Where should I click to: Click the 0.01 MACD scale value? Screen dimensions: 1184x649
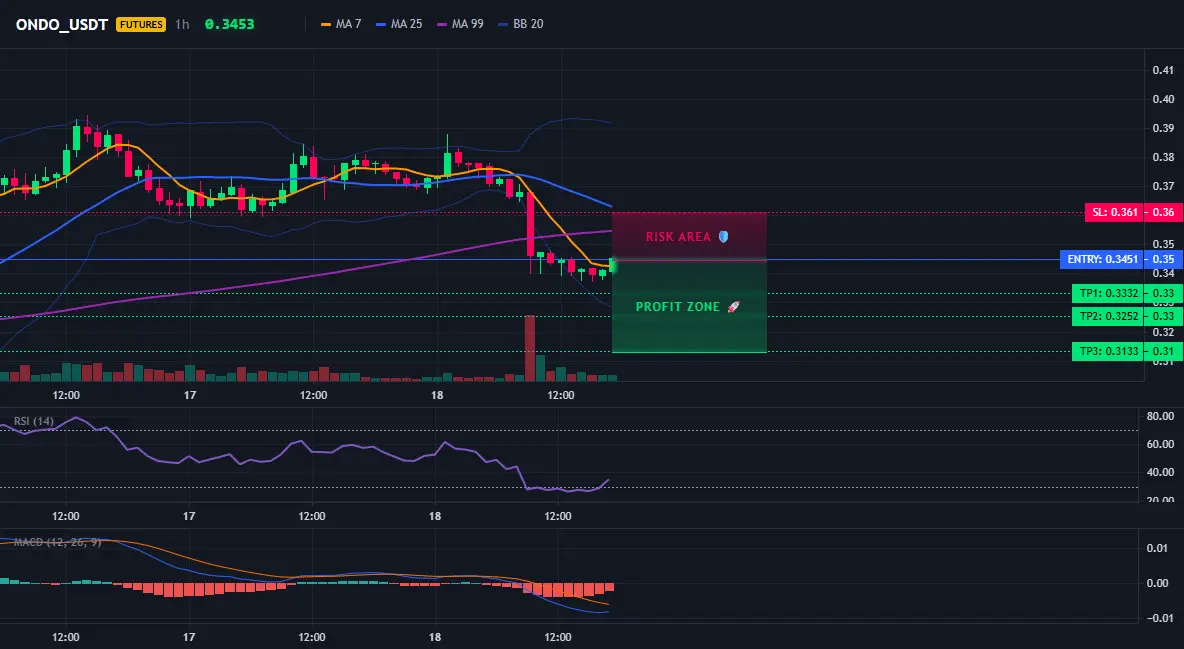1158,548
